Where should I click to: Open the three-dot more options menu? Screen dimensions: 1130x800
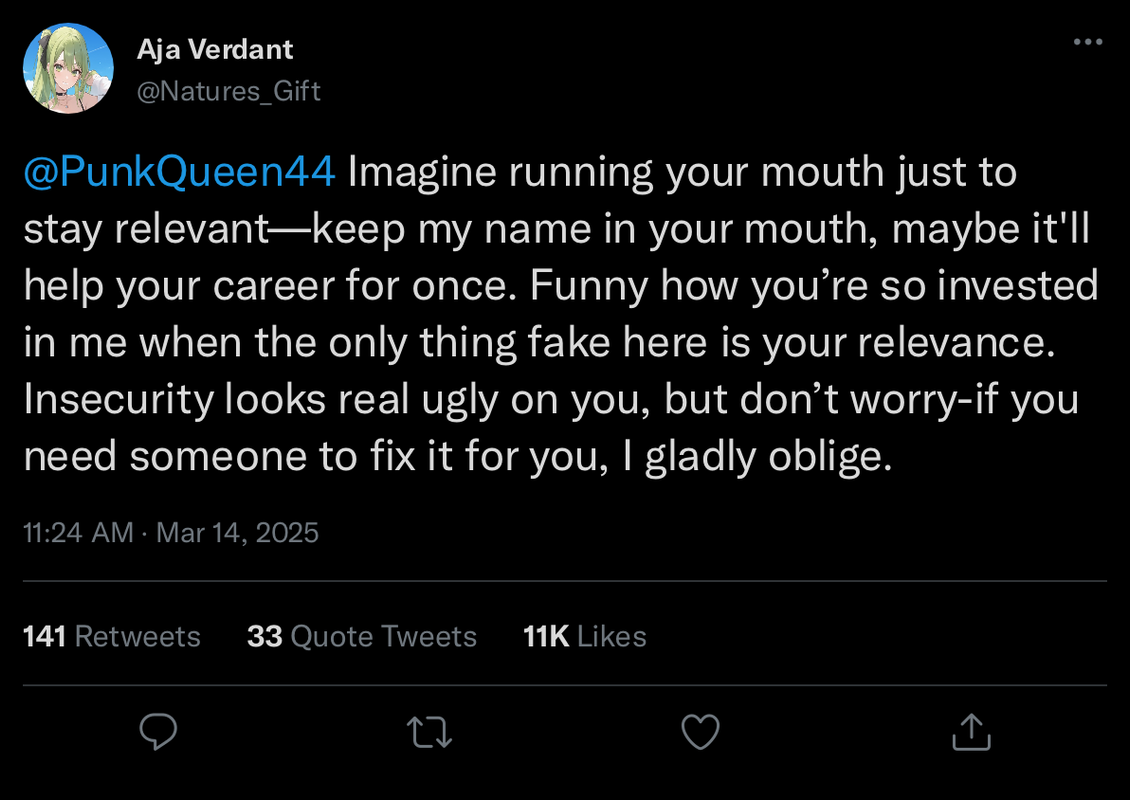(x=1087, y=43)
